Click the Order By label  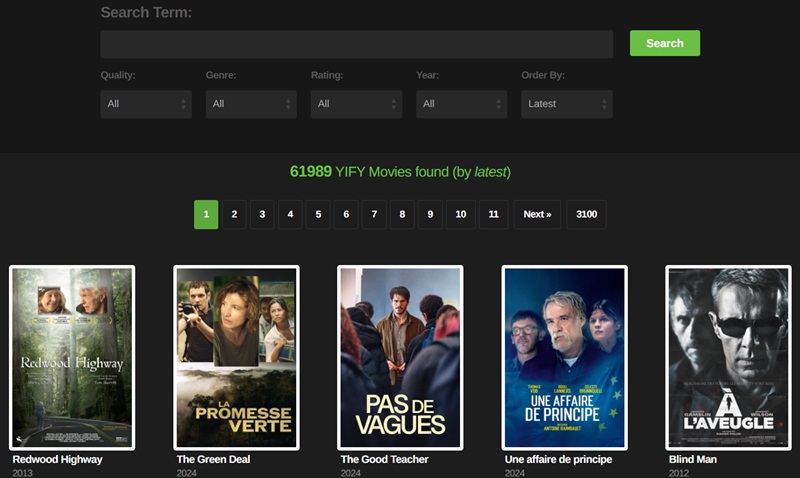(x=543, y=75)
